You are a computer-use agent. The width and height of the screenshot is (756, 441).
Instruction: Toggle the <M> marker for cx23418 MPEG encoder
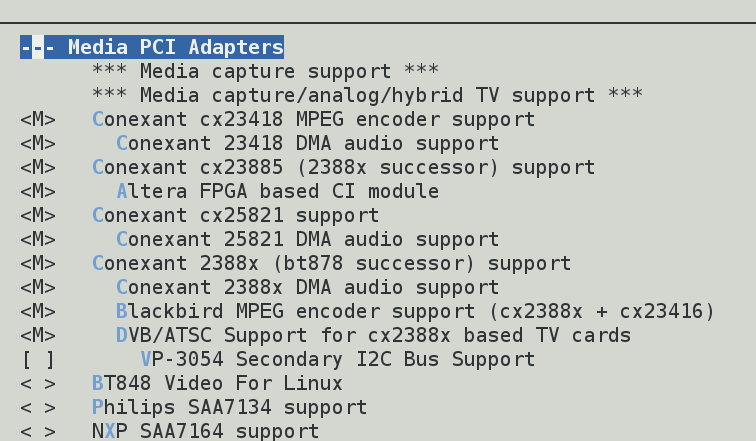pyautogui.click(x=38, y=120)
